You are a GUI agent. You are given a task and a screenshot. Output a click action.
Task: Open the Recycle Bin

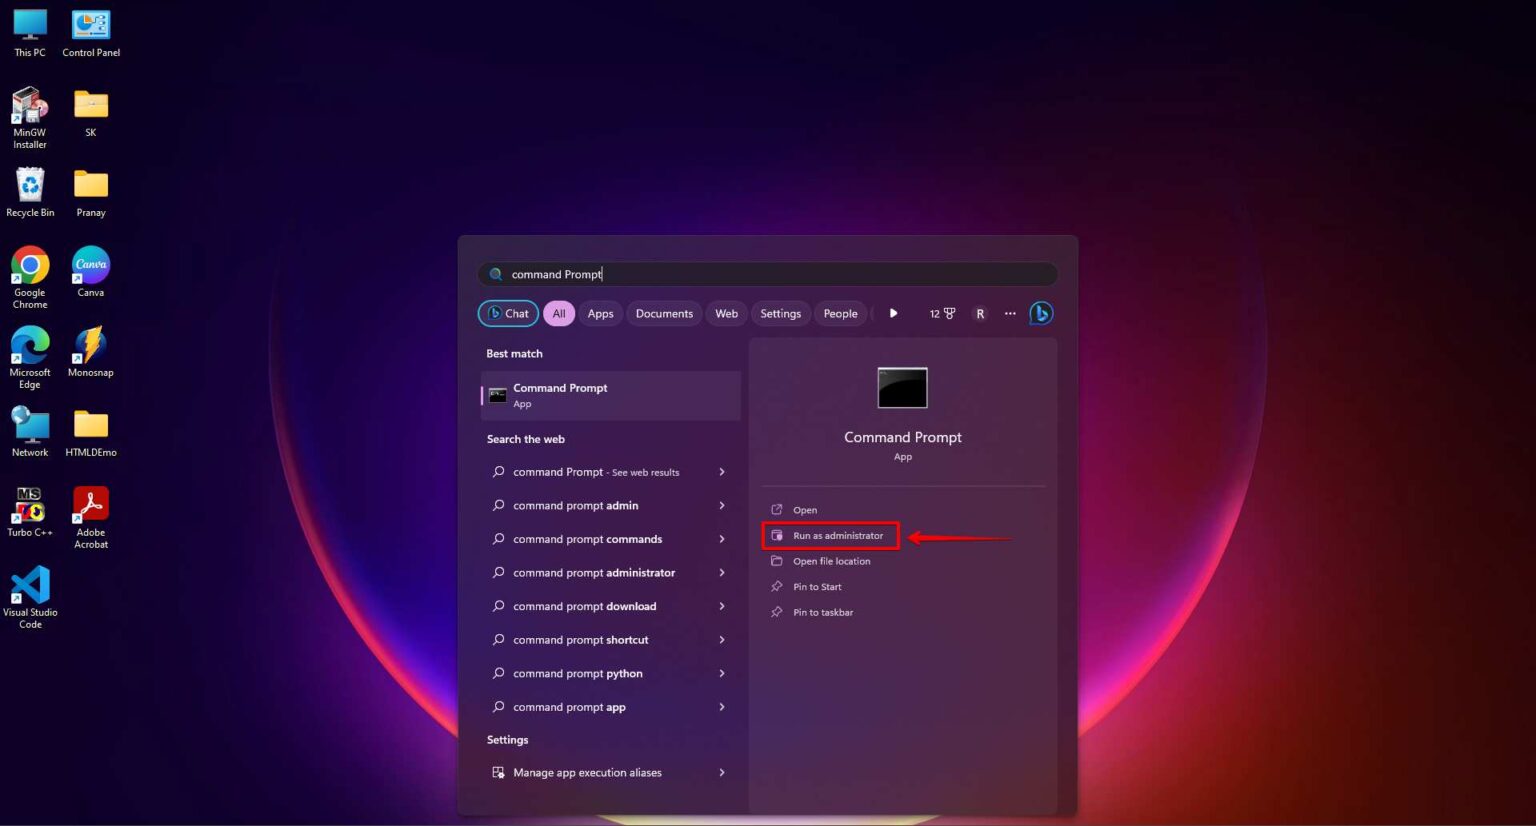tap(30, 185)
